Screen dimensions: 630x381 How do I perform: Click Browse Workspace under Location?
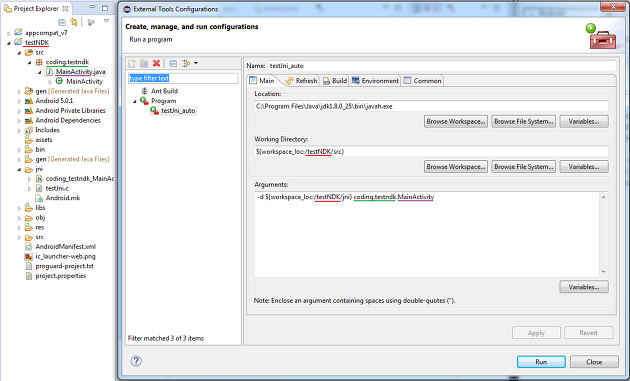456,121
